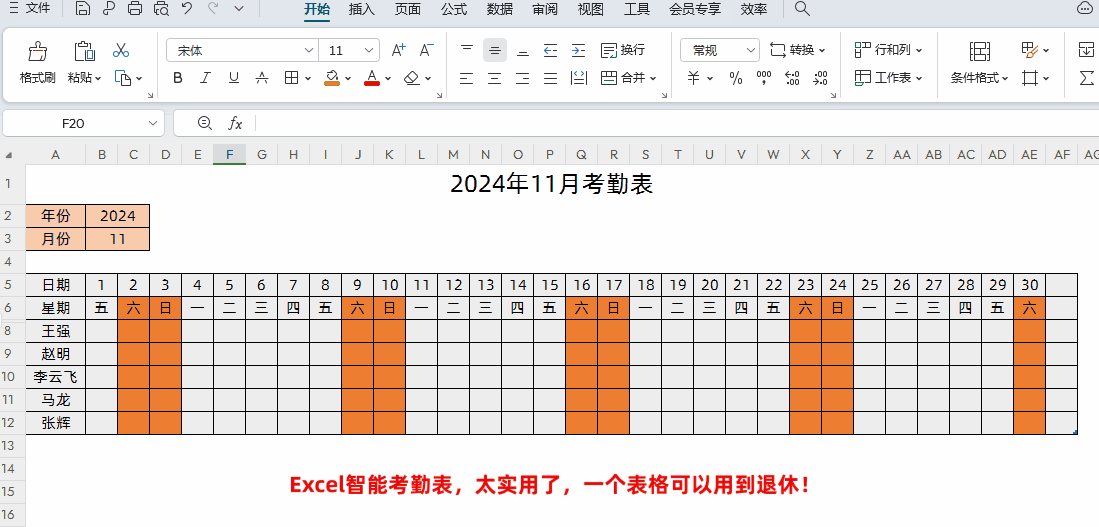Click the Percent style icon

[x=736, y=78]
